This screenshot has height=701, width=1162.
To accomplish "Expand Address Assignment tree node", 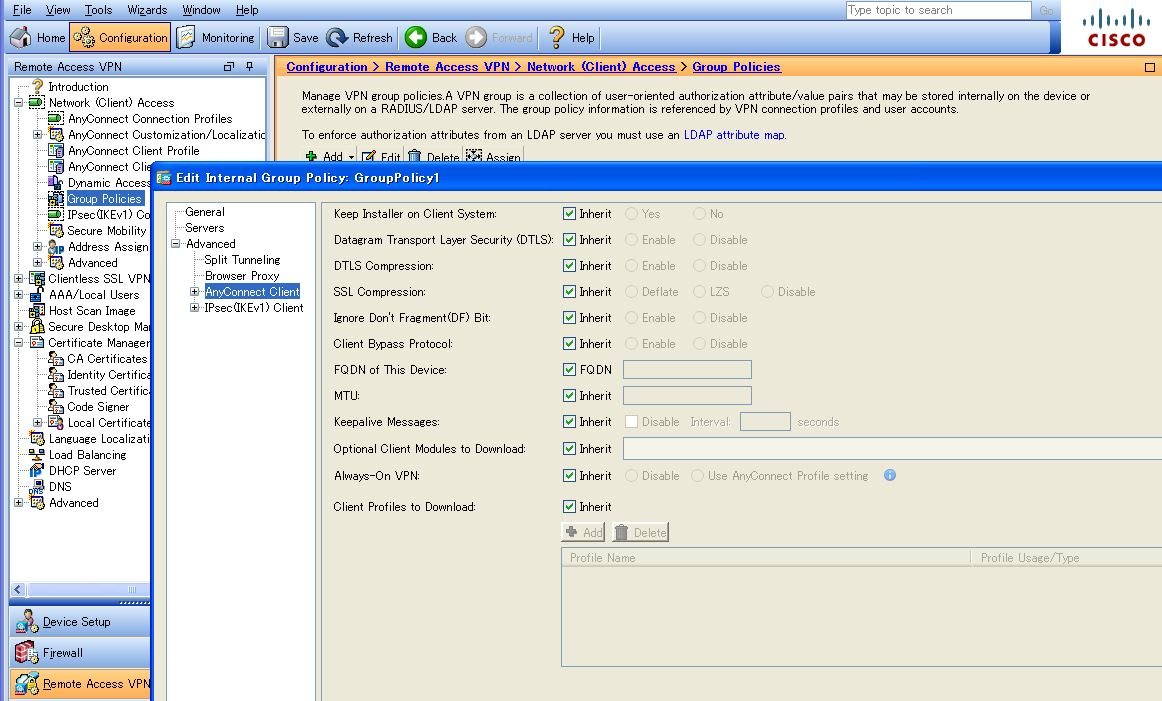I will click(37, 246).
